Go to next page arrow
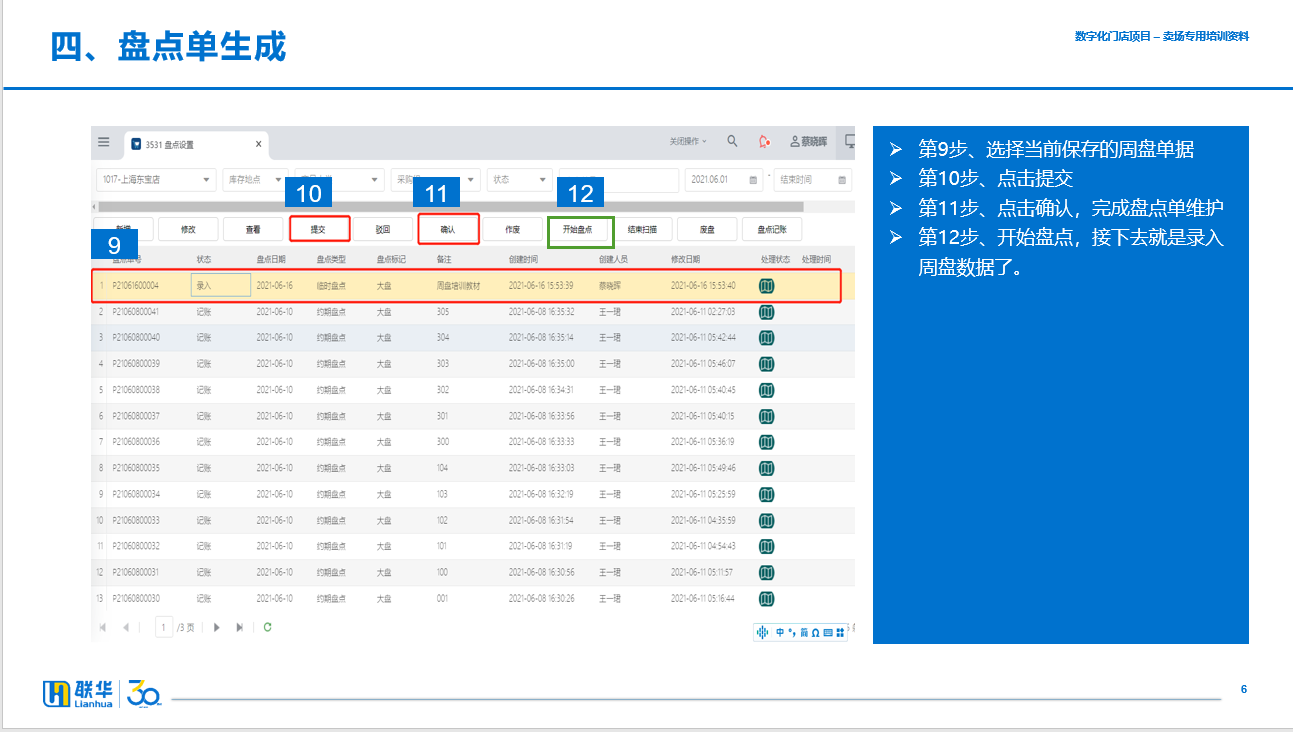The image size is (1293, 732). point(217,627)
